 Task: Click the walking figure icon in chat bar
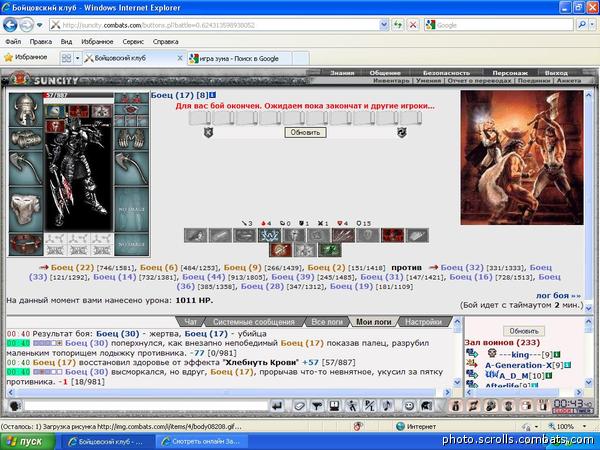[x=352, y=406]
